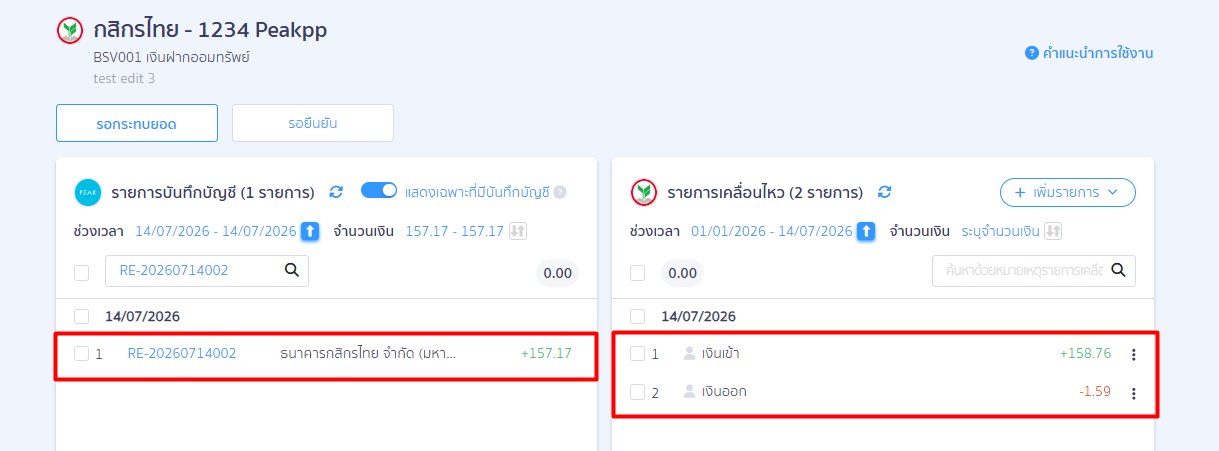Image resolution: width=1219 pixels, height=451 pixels.
Task: Click the Kasikorn bank logo beside the account title
Action: pos(70,30)
